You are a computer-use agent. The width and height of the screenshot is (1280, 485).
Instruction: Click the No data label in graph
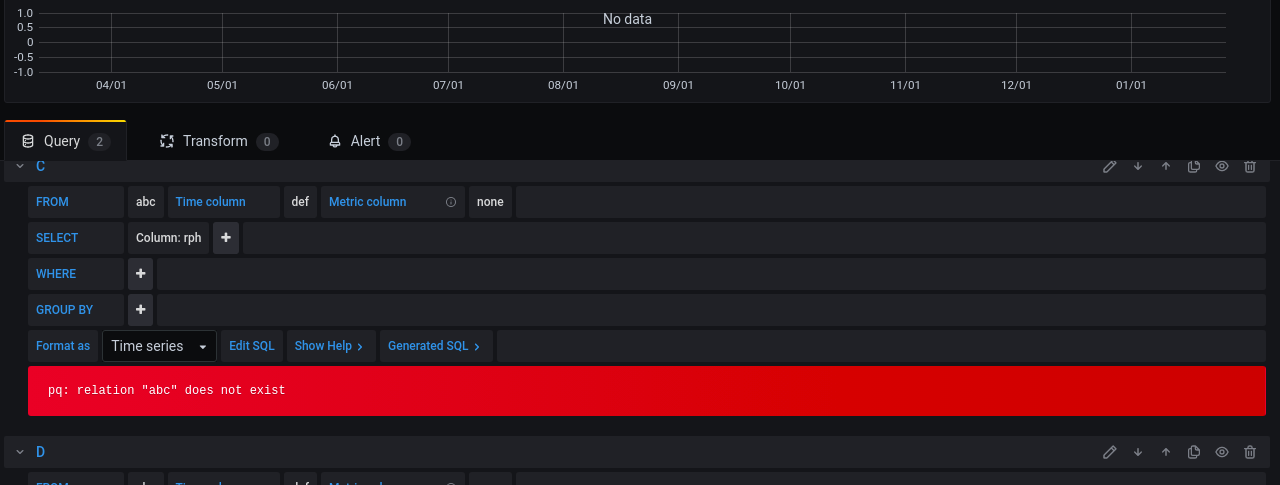(x=627, y=19)
